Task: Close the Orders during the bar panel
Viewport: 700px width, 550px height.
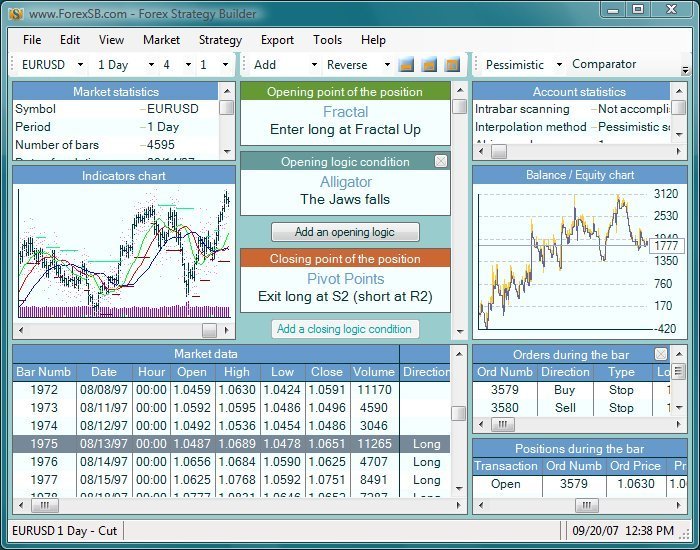Action: 661,354
